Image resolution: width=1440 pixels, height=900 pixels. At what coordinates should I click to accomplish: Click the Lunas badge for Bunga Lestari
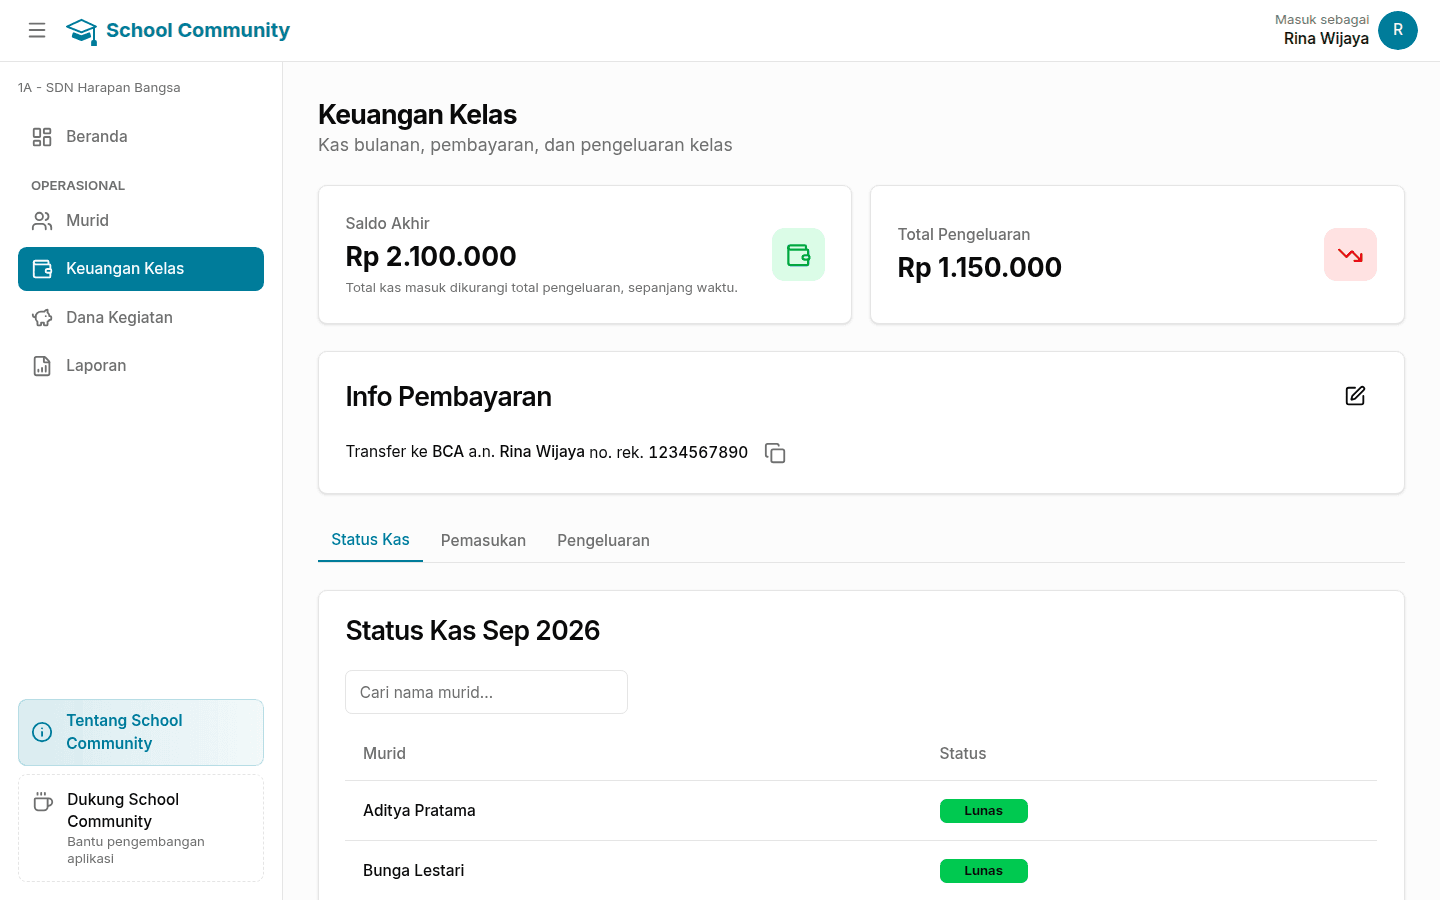[x=984, y=871]
